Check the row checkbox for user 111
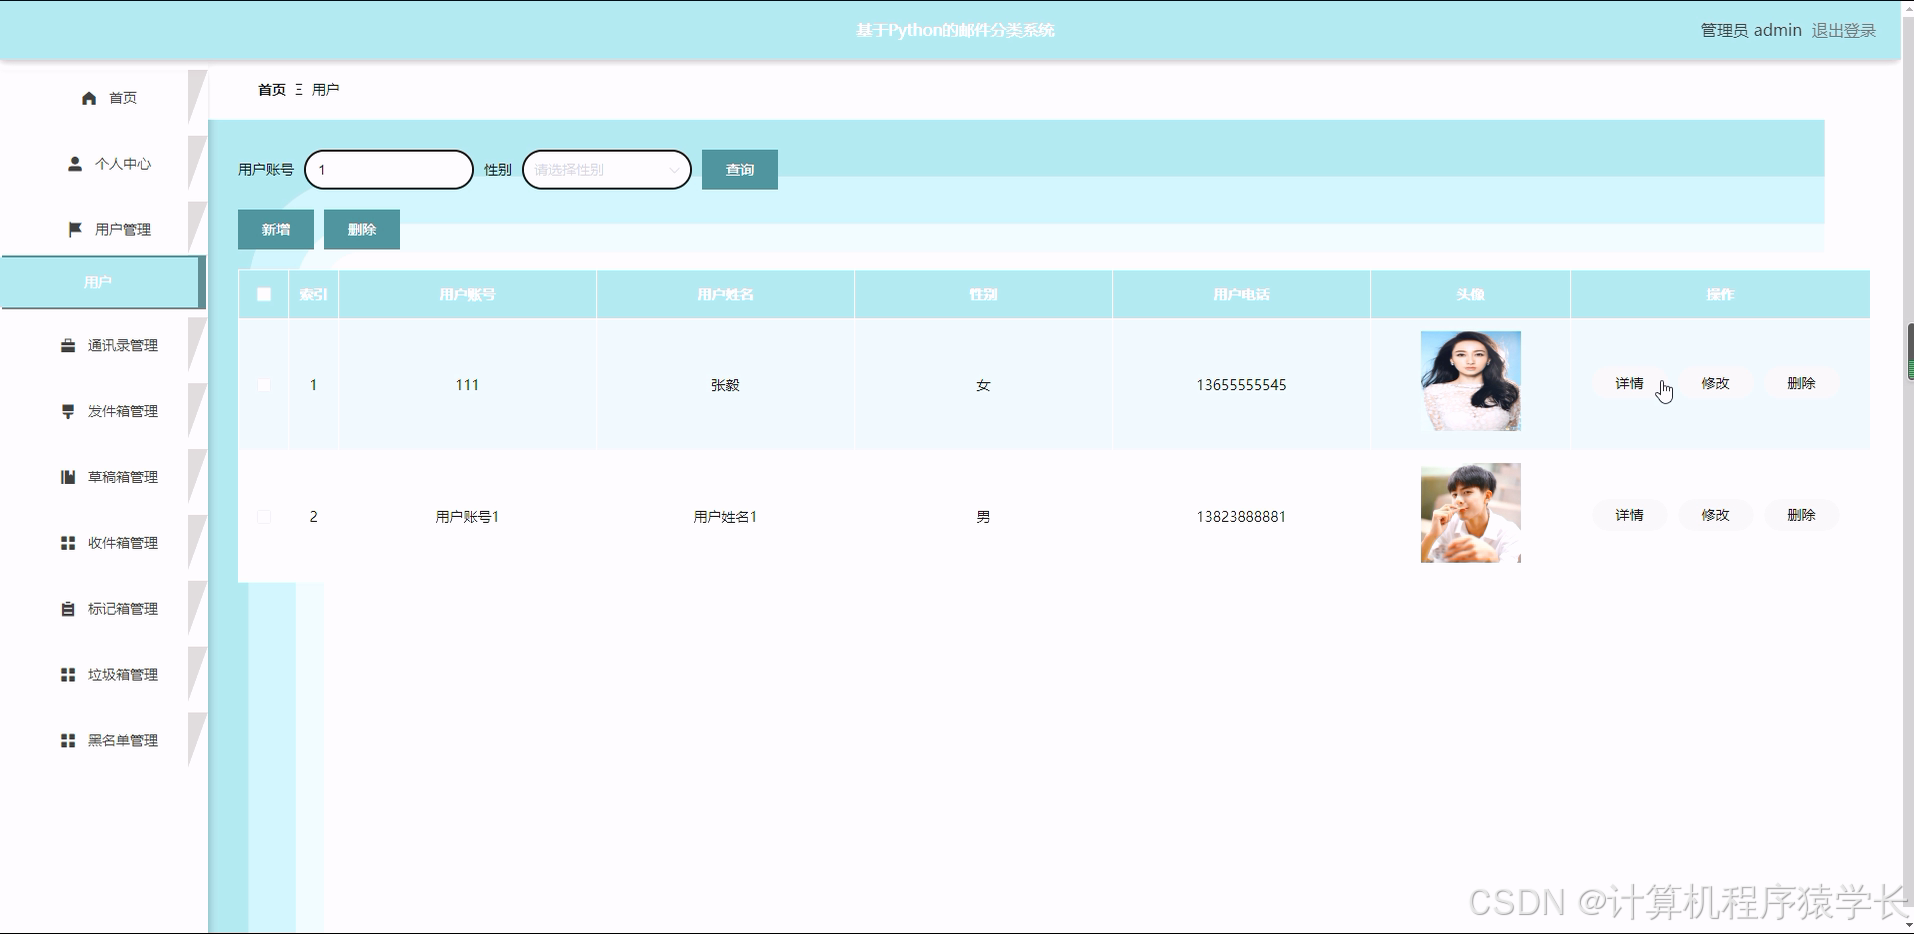Image resolution: width=1914 pixels, height=934 pixels. tap(264, 385)
